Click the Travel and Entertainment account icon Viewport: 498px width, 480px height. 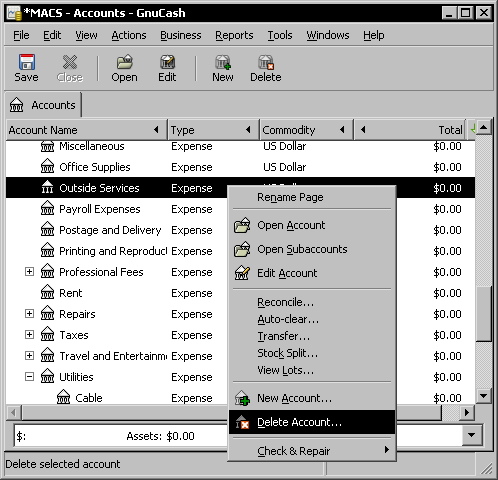47,356
